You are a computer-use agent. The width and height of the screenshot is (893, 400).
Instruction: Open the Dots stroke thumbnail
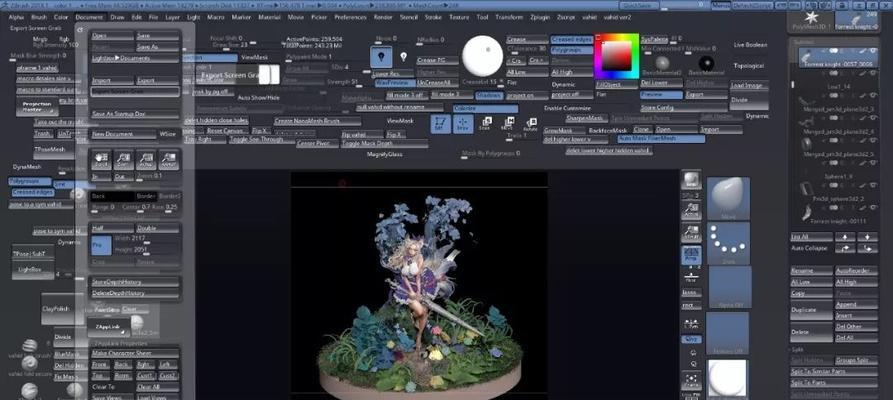tap(728, 243)
